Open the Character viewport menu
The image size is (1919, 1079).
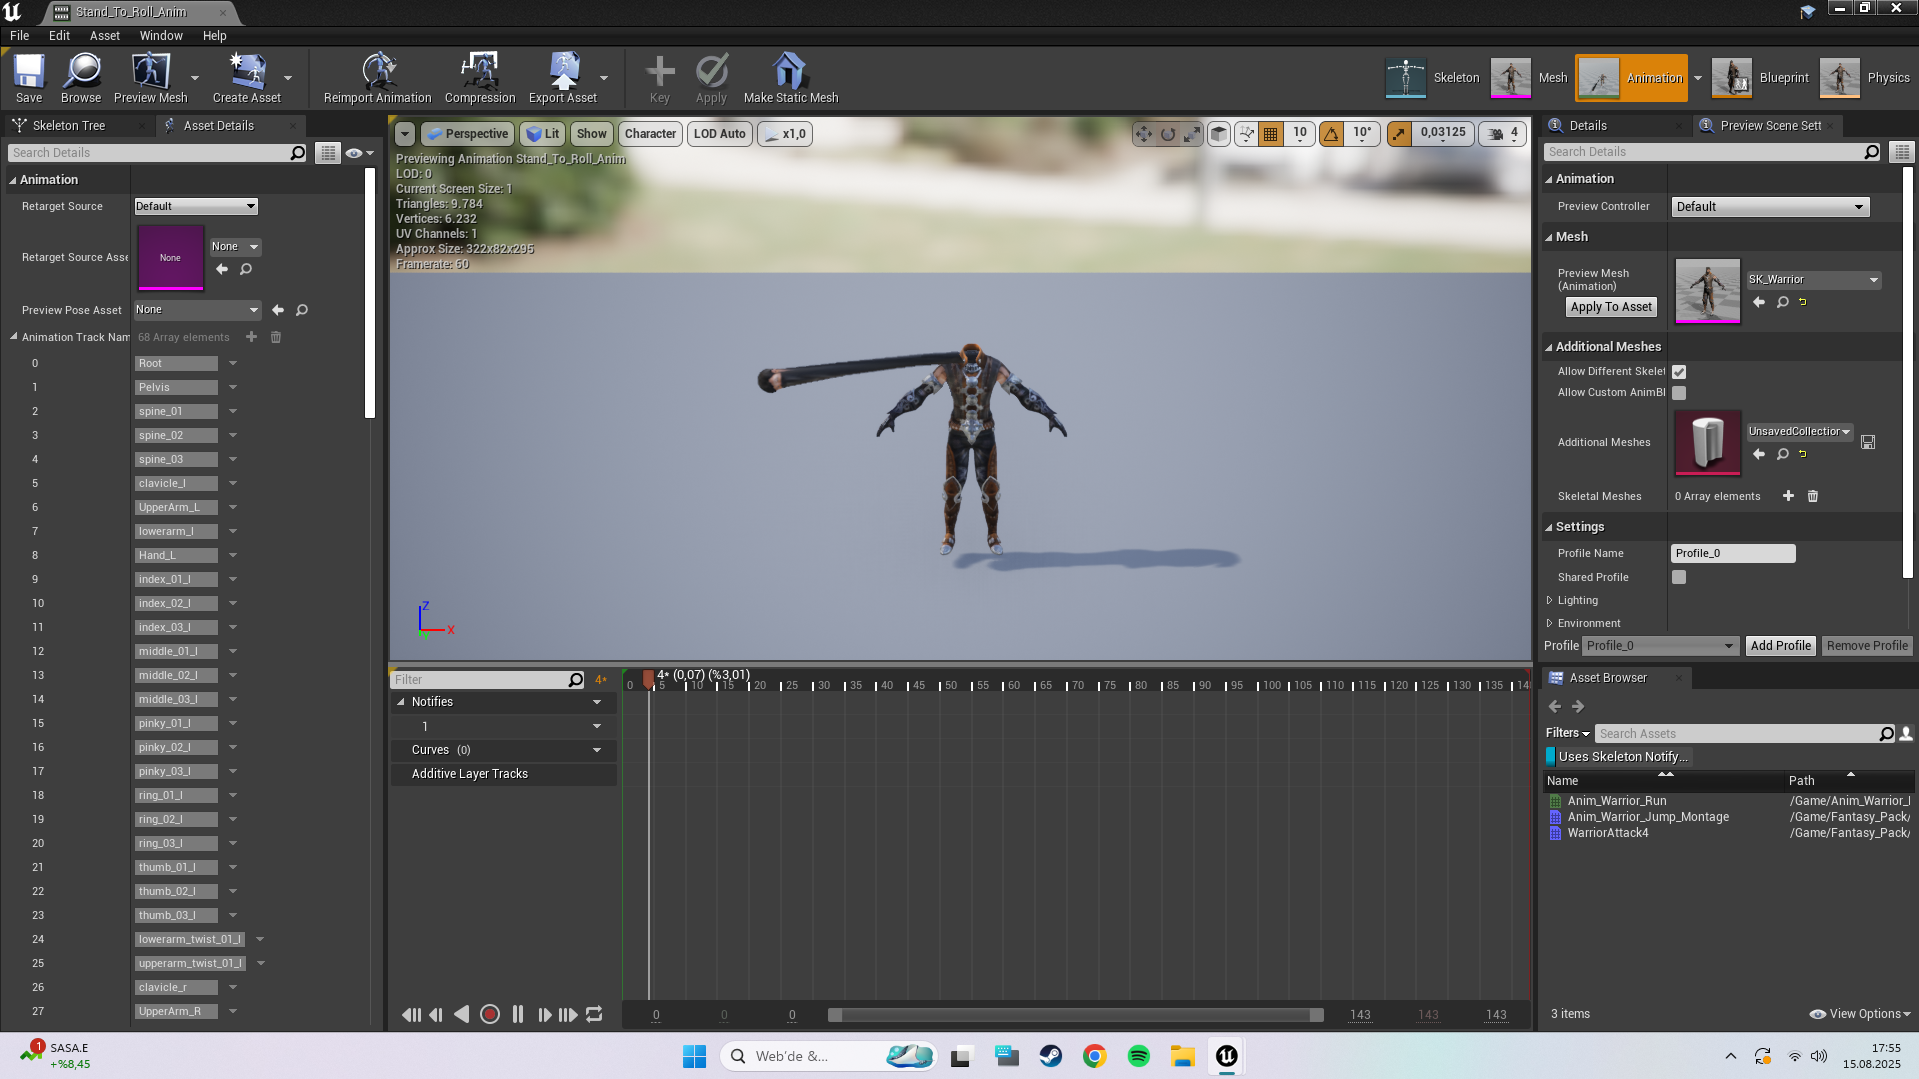650,134
